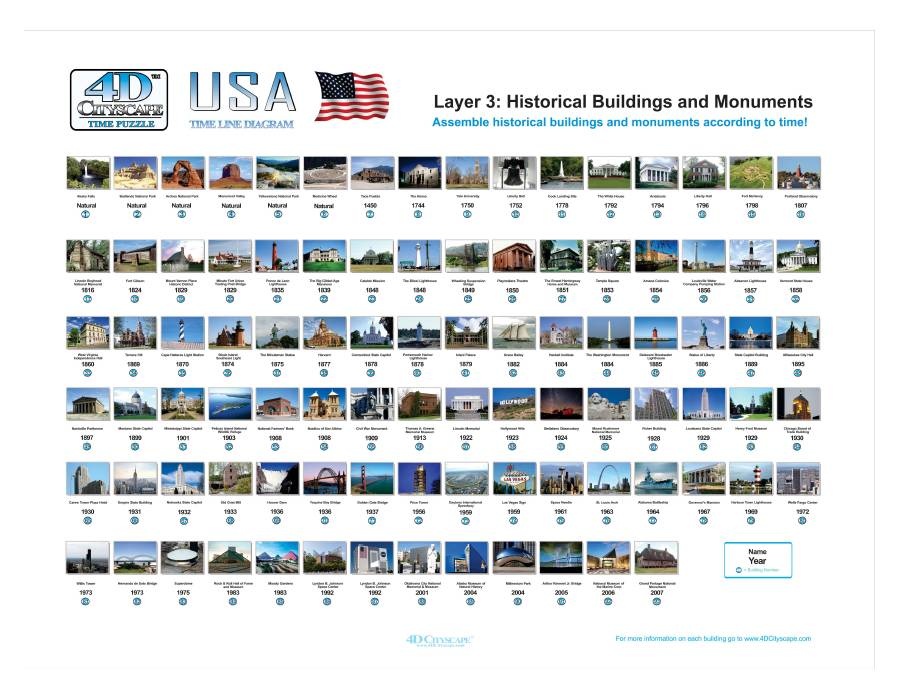The height and width of the screenshot is (700, 900).
Task: Open the Golden Gate Bridge thumbnail
Action: tap(372, 479)
